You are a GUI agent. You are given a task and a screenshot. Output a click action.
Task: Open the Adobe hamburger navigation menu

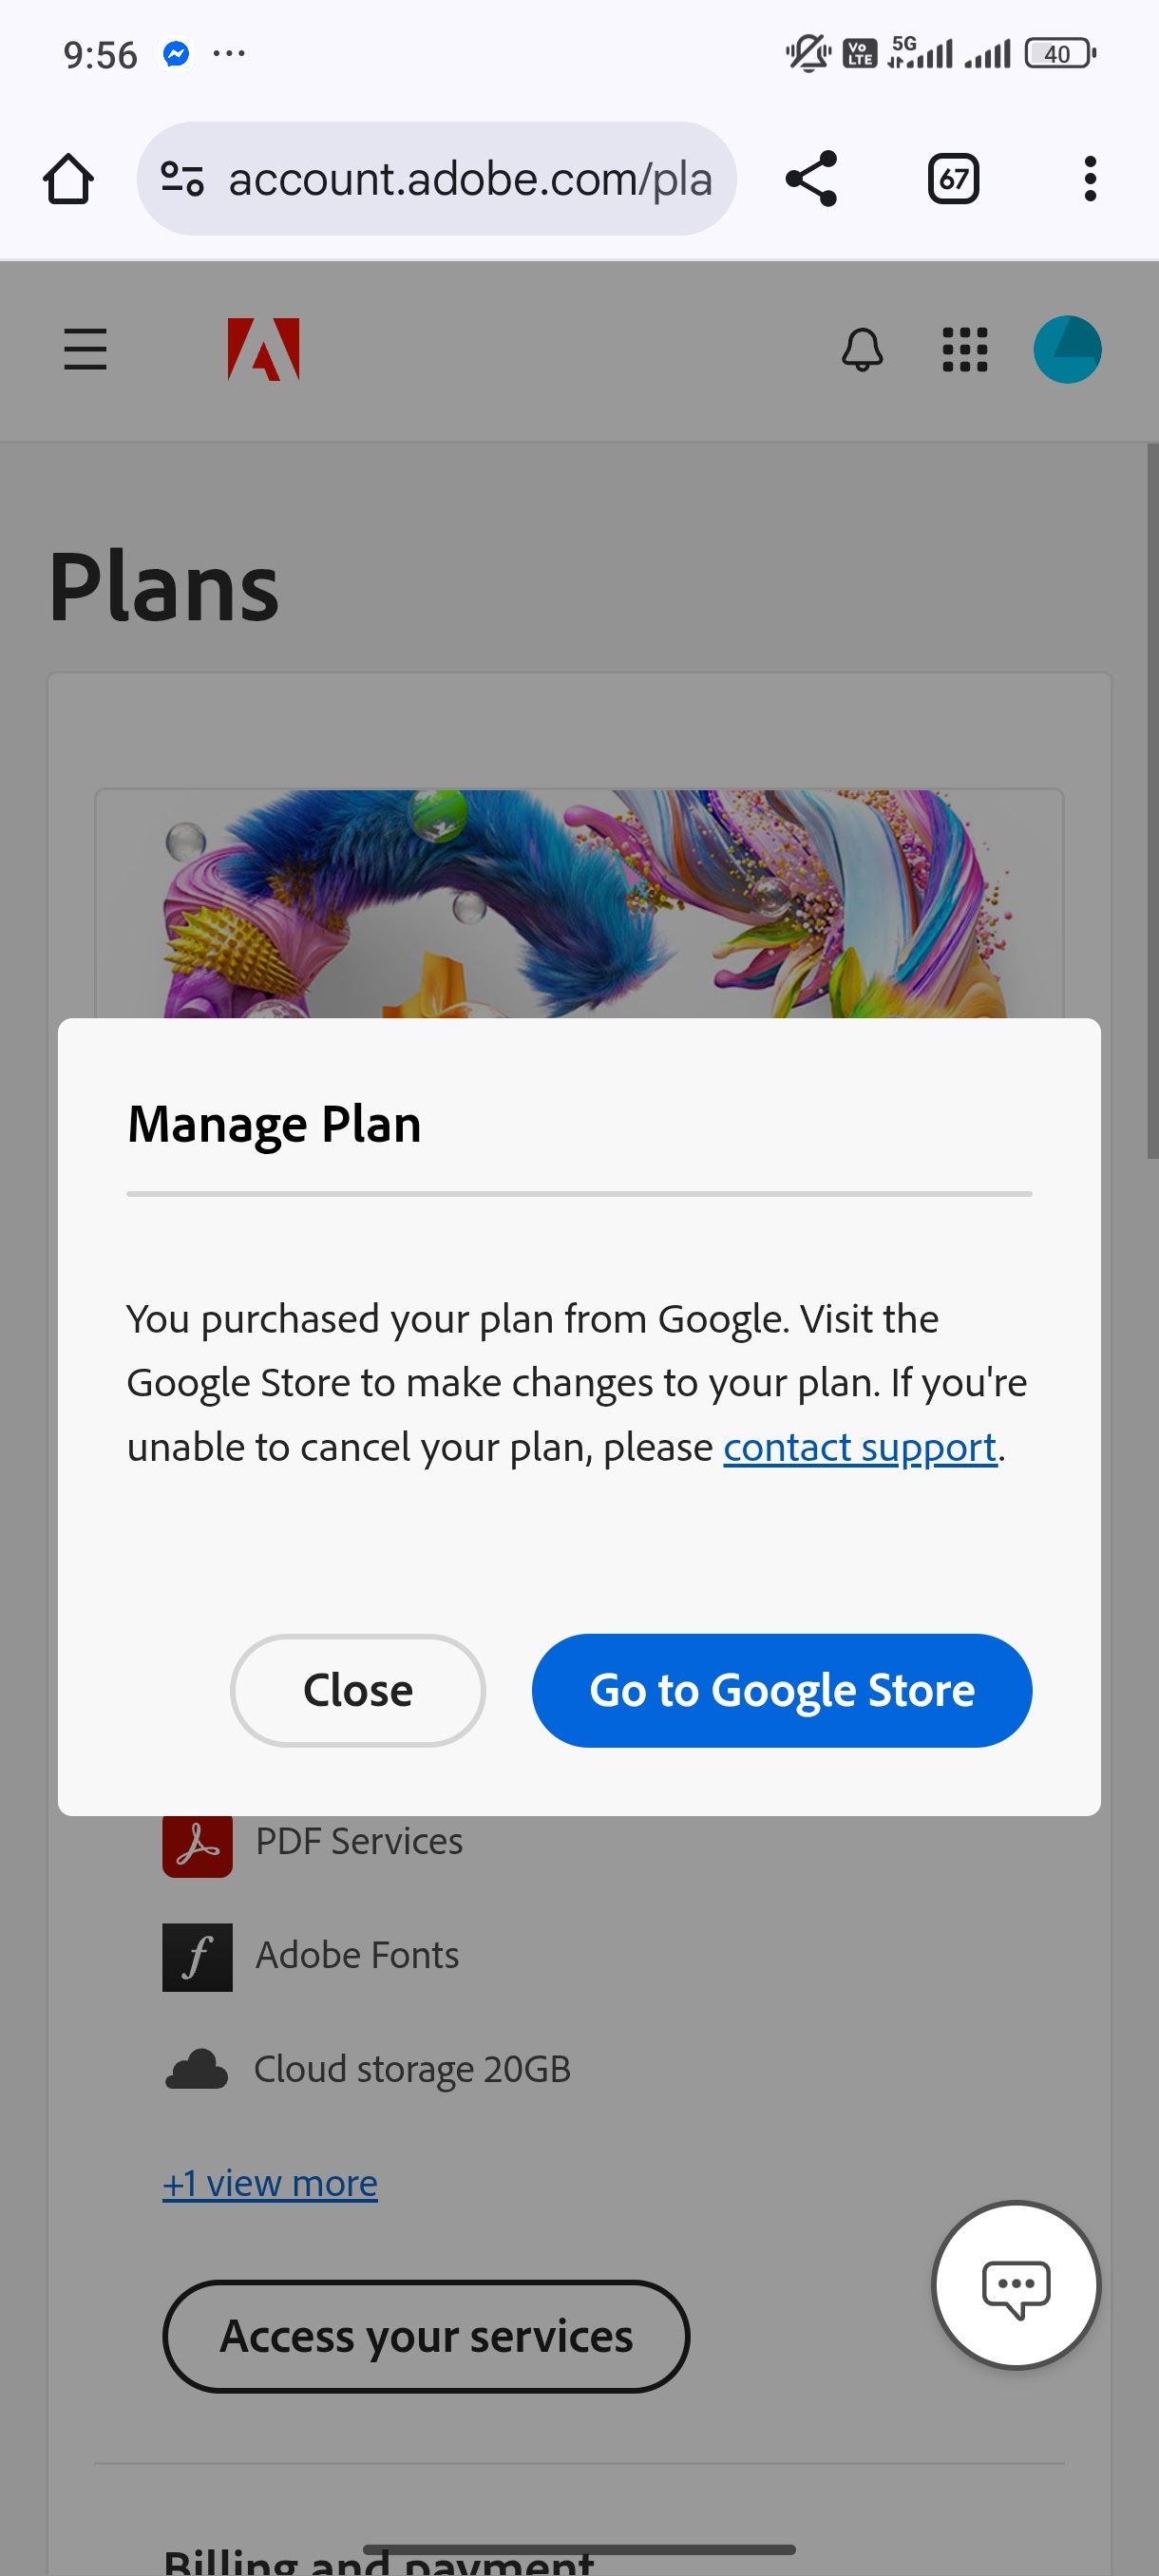[85, 349]
